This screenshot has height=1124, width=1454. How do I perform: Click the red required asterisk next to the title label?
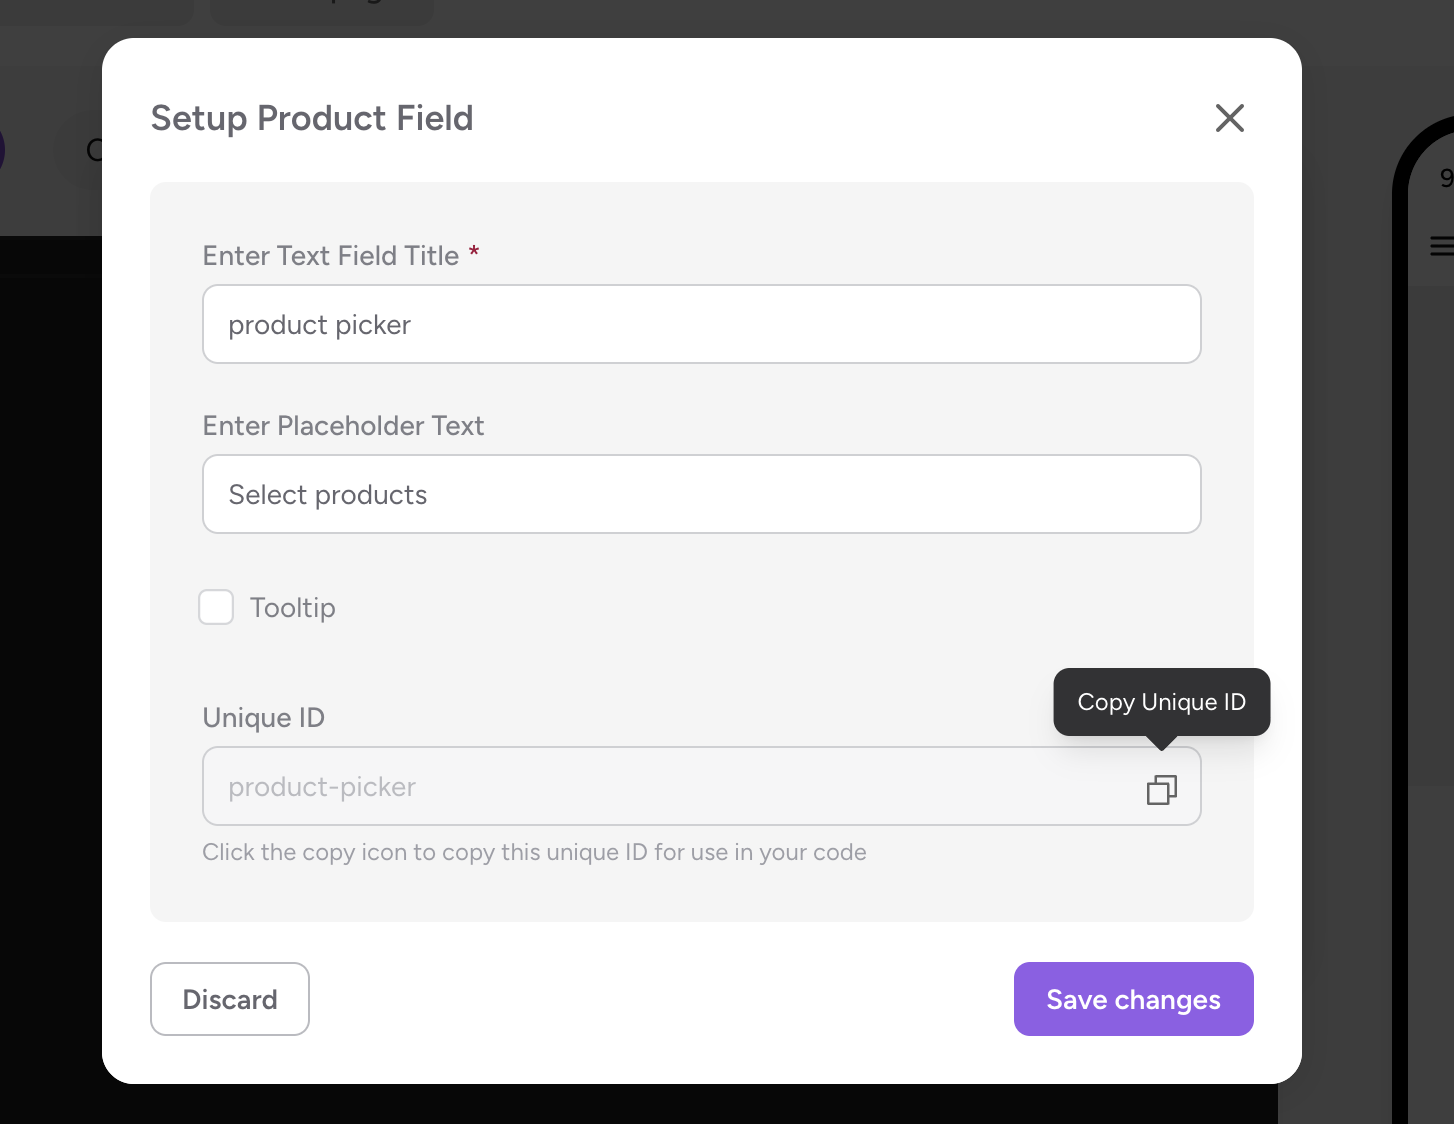pyautogui.click(x=474, y=251)
